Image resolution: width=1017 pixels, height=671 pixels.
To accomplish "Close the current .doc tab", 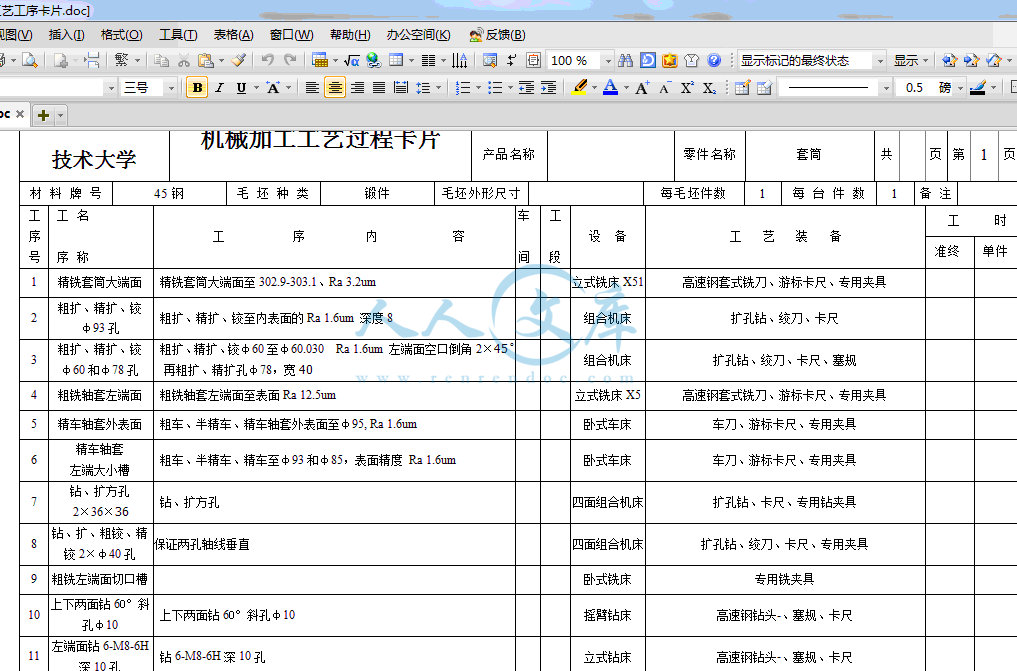I will pyautogui.click(x=19, y=114).
